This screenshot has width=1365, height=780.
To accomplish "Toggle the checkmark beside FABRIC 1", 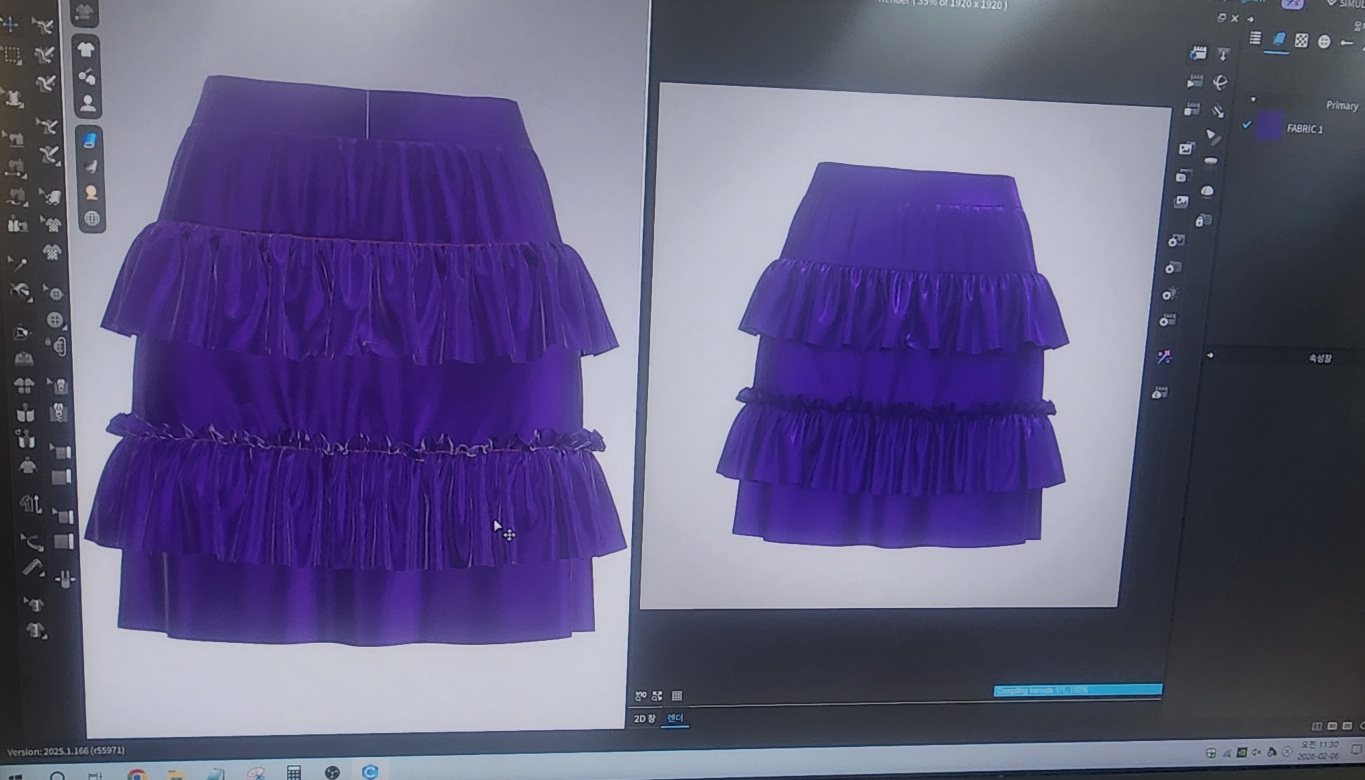I will 1246,125.
